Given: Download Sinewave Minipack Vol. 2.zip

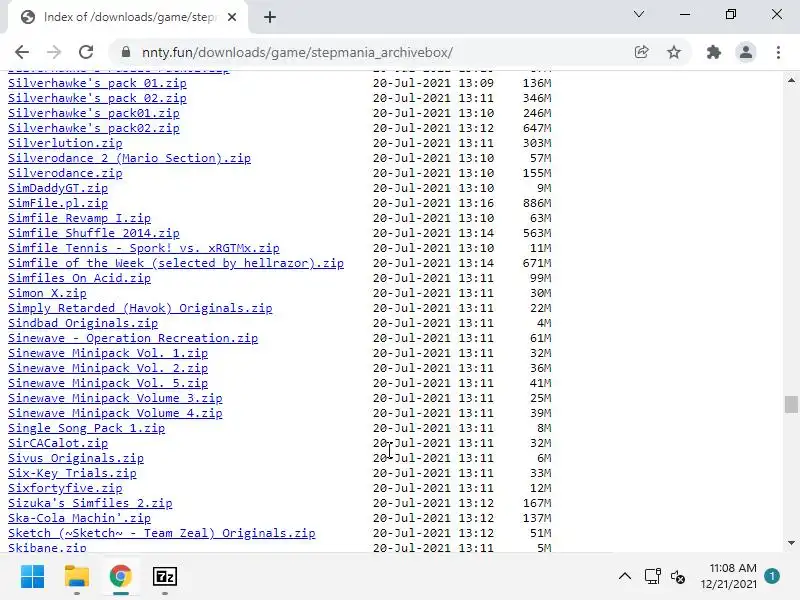Looking at the screenshot, I should point(108,368).
